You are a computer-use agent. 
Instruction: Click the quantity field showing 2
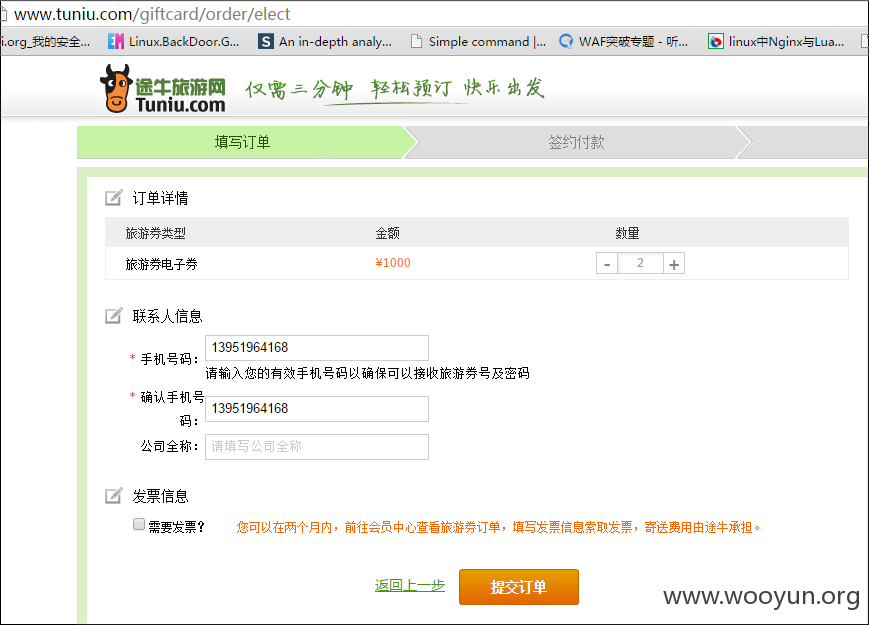(x=641, y=263)
